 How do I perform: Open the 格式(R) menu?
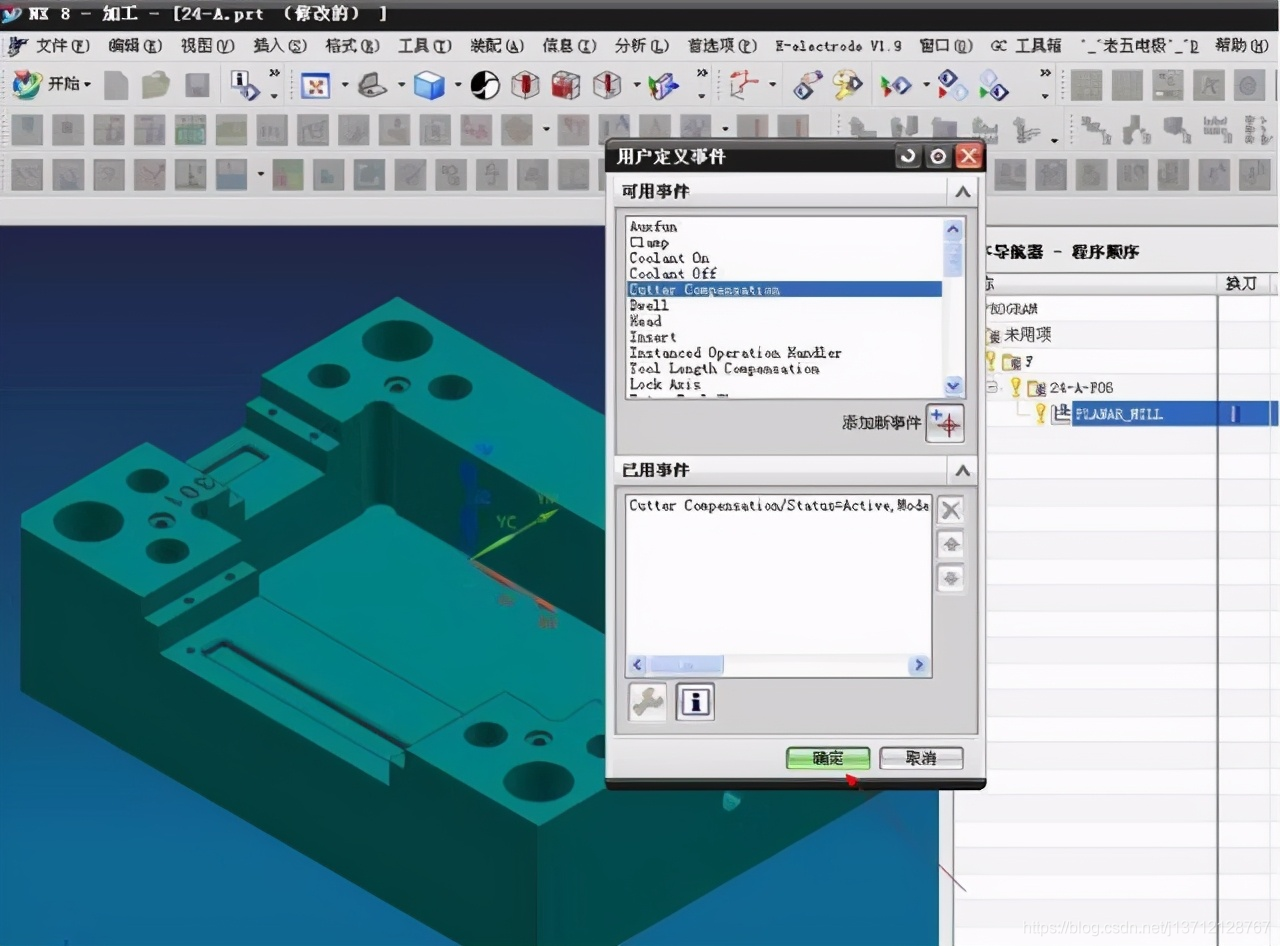pyautogui.click(x=352, y=46)
